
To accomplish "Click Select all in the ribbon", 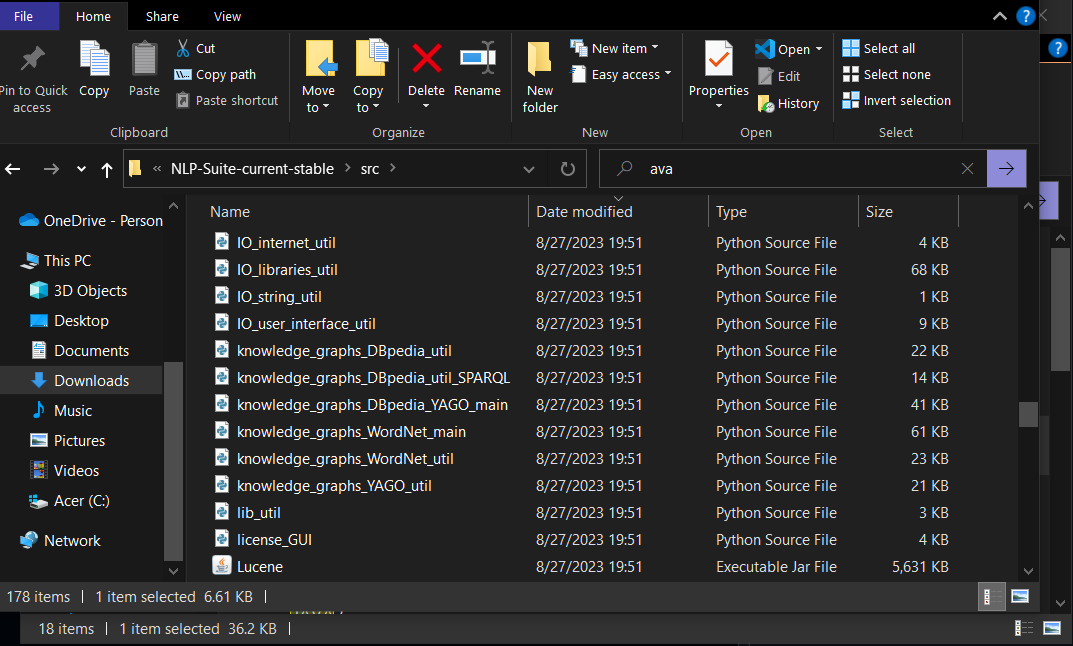I will (884, 47).
